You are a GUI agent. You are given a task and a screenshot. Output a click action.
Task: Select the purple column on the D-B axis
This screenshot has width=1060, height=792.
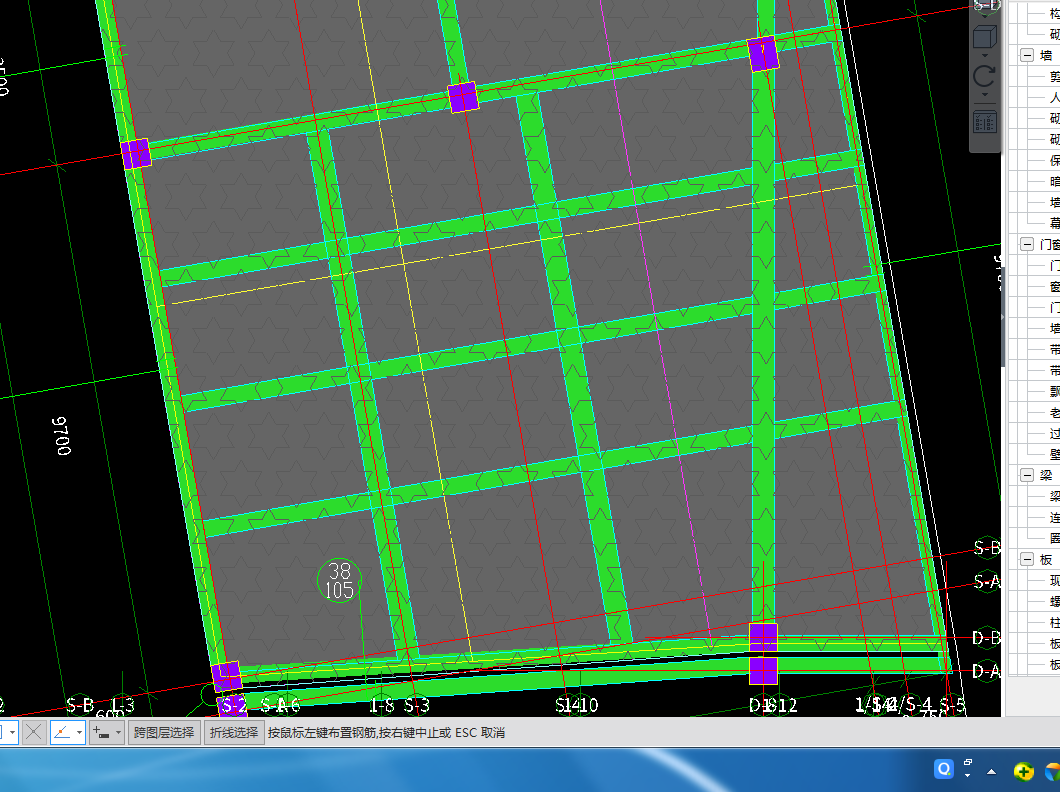pyautogui.click(x=763, y=637)
